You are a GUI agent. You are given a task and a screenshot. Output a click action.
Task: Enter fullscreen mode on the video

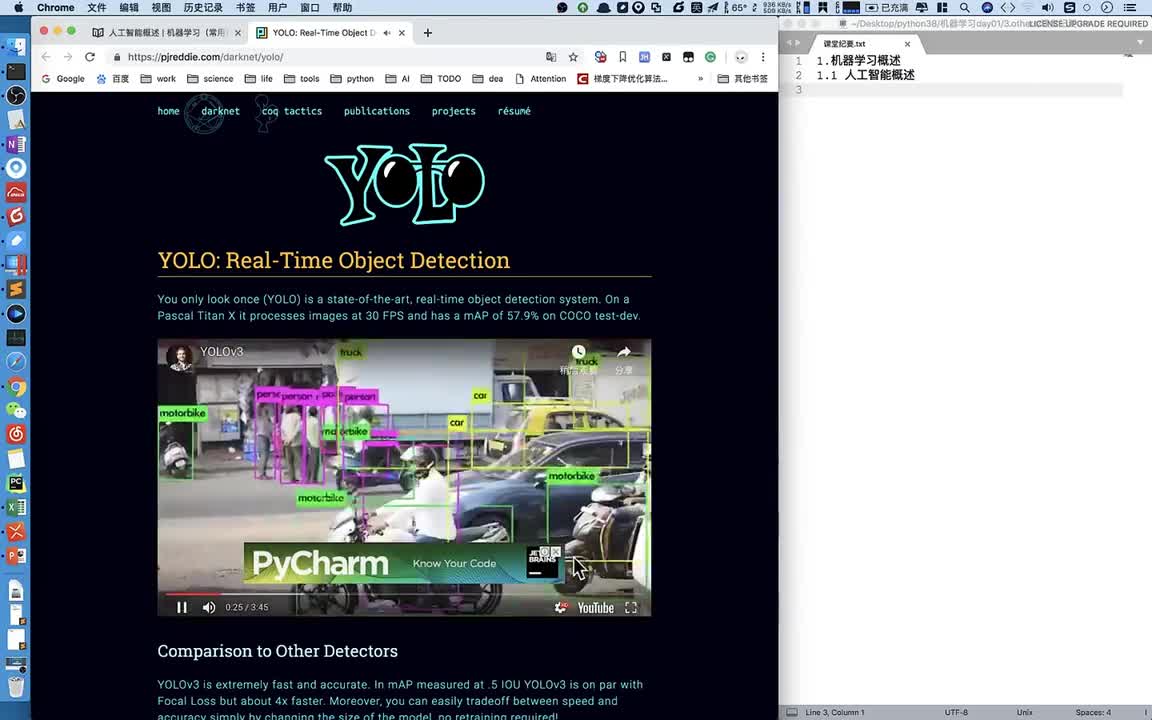click(x=631, y=607)
